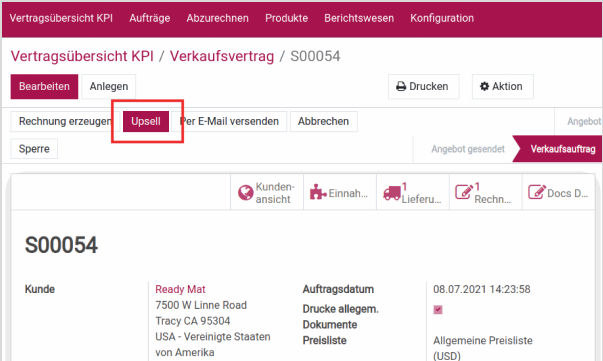The height and width of the screenshot is (361, 603).
Task: Select the Angebot gesendet status stage
Action: click(x=468, y=149)
